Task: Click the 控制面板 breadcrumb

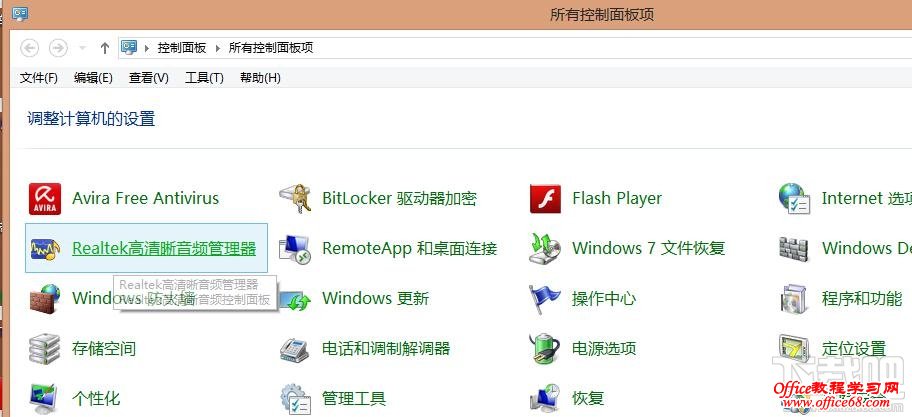Action: pos(182,48)
